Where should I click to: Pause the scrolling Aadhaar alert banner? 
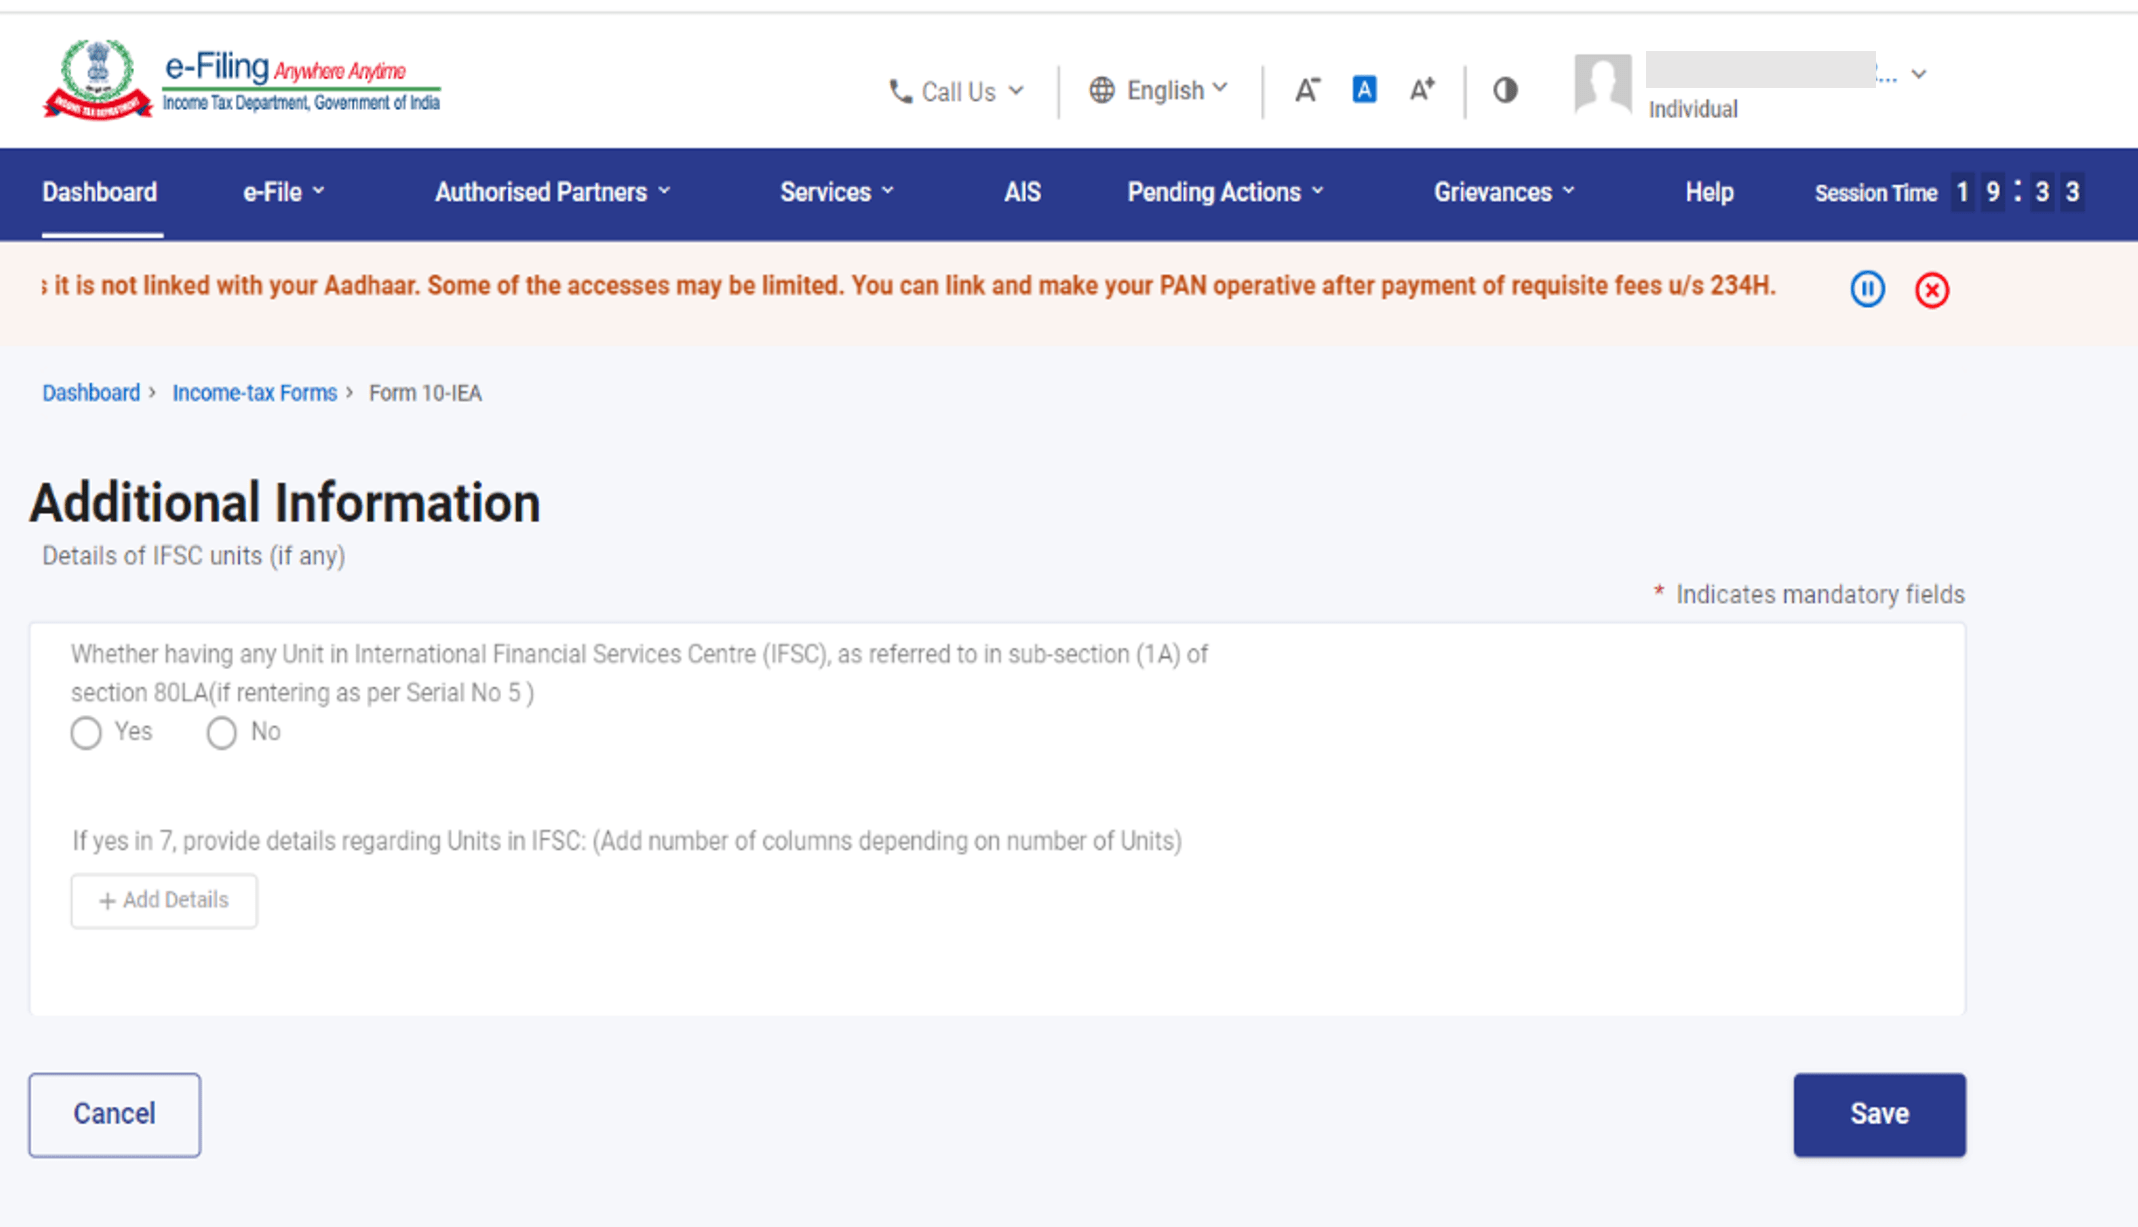1866,290
